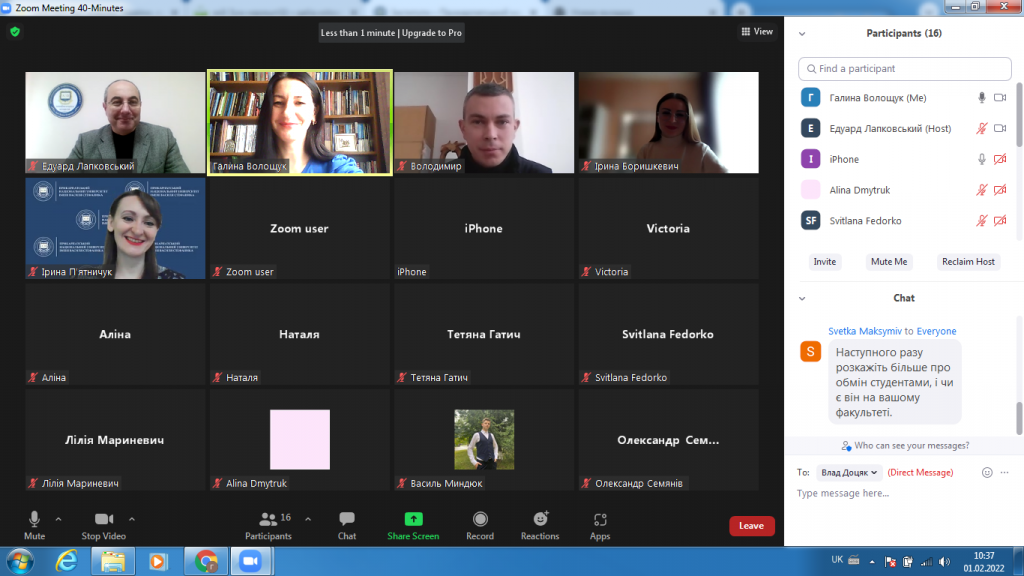Viewport: 1024px width, 576px height.
Task: Click the Chat icon in the toolbar
Action: click(347, 519)
